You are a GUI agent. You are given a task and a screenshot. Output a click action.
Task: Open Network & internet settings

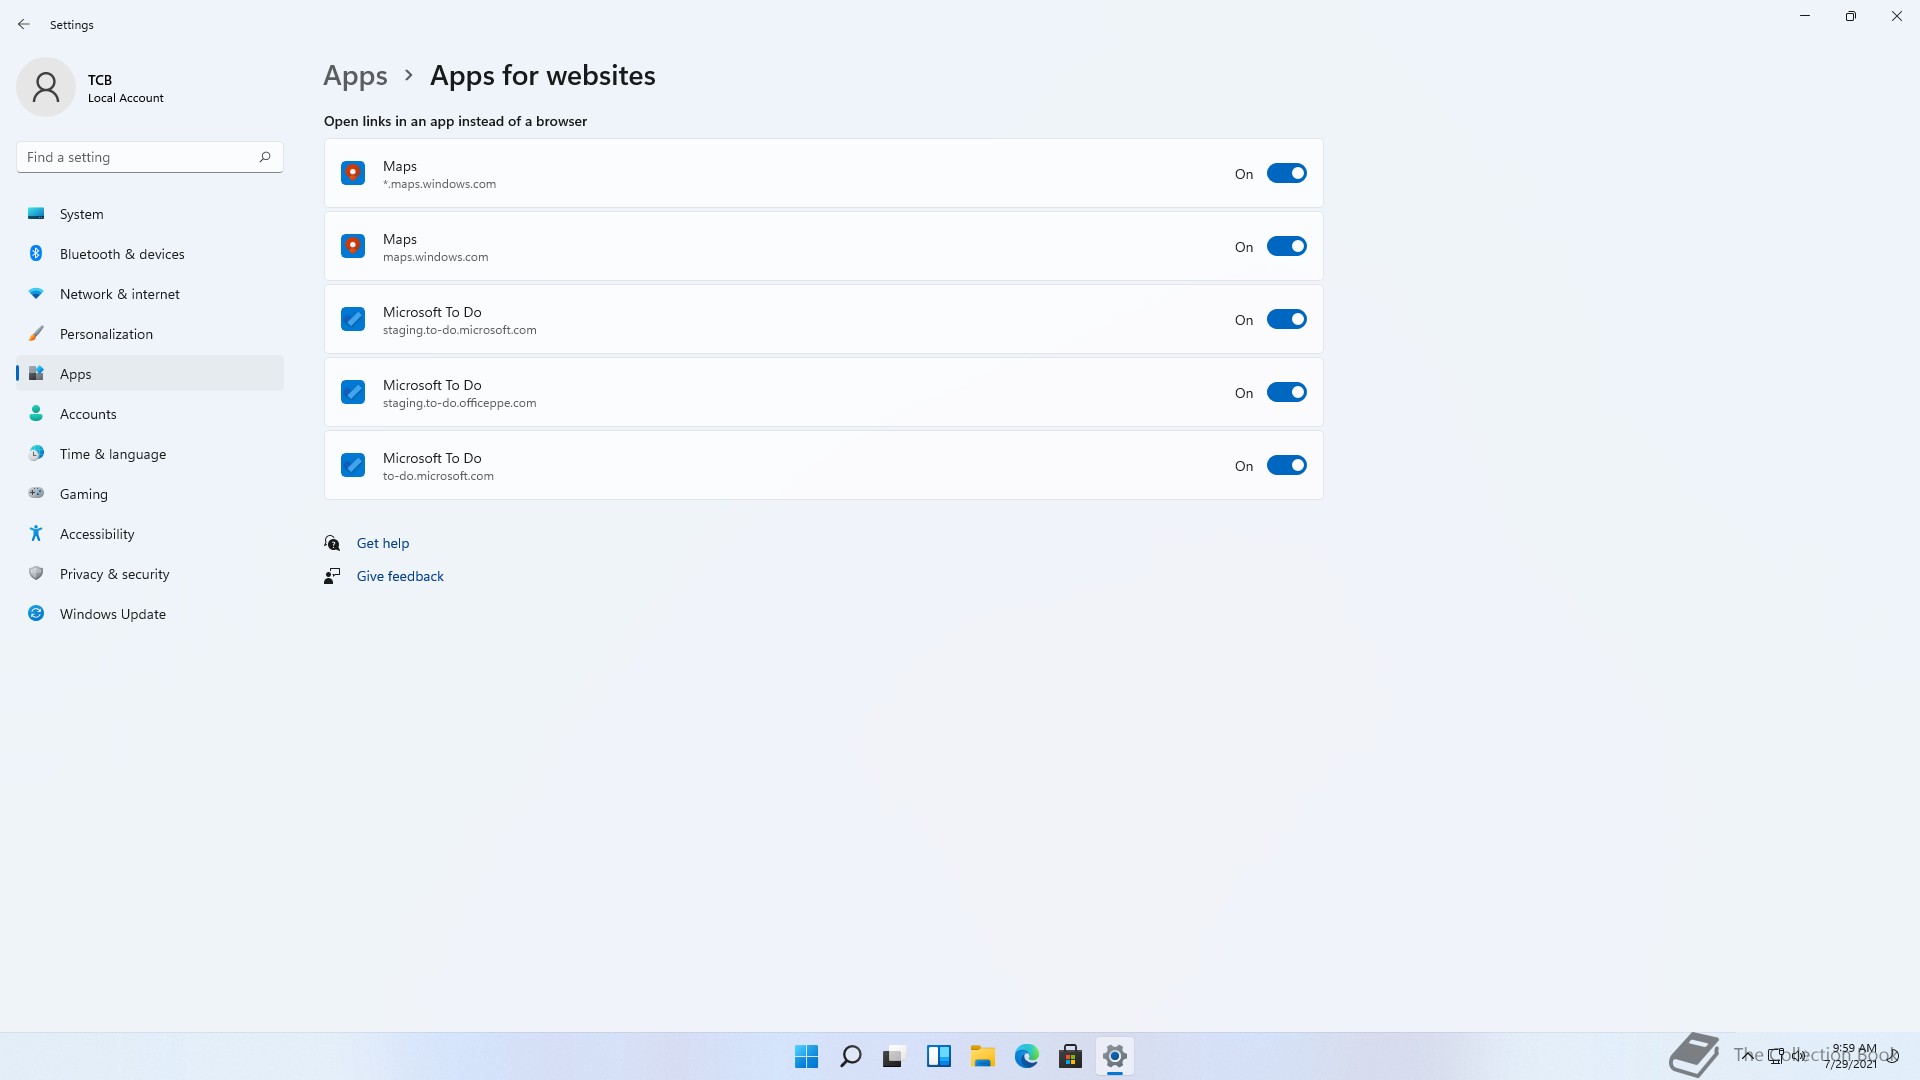tap(150, 294)
